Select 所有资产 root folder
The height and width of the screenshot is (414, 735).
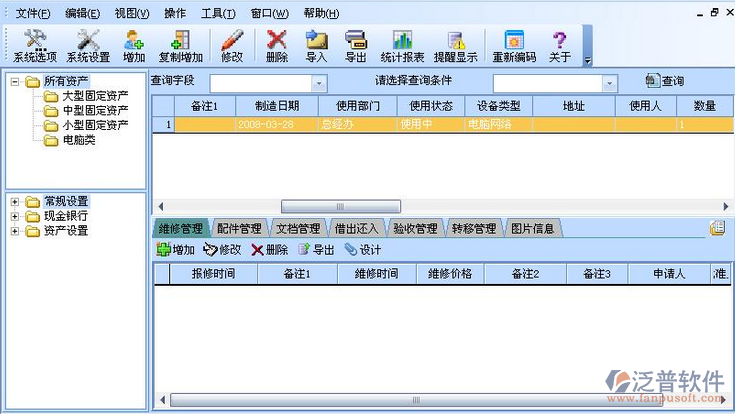(66, 82)
